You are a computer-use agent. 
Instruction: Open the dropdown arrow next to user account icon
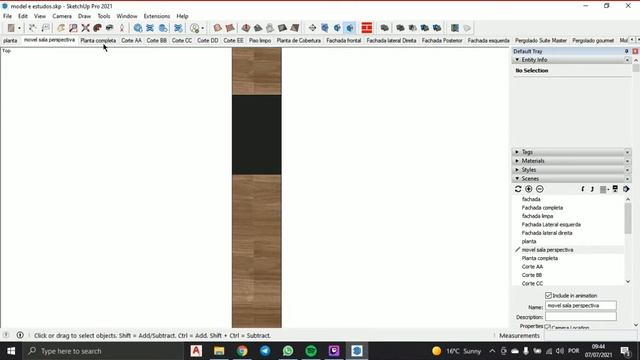(203, 28)
